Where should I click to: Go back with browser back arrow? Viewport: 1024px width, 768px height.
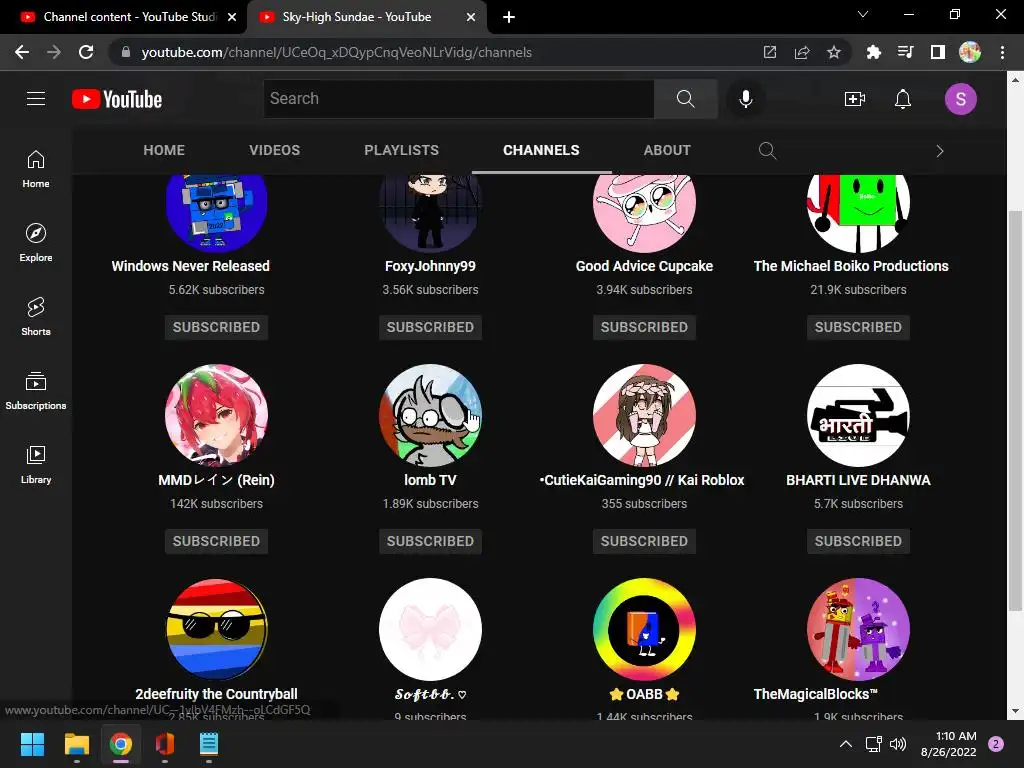coord(22,52)
